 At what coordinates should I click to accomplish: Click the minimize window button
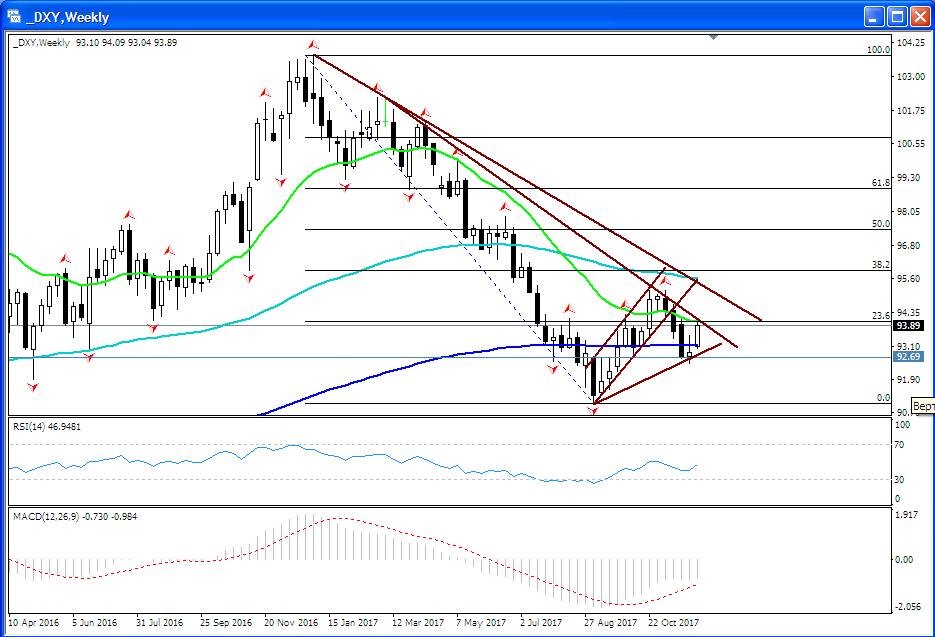[873, 17]
